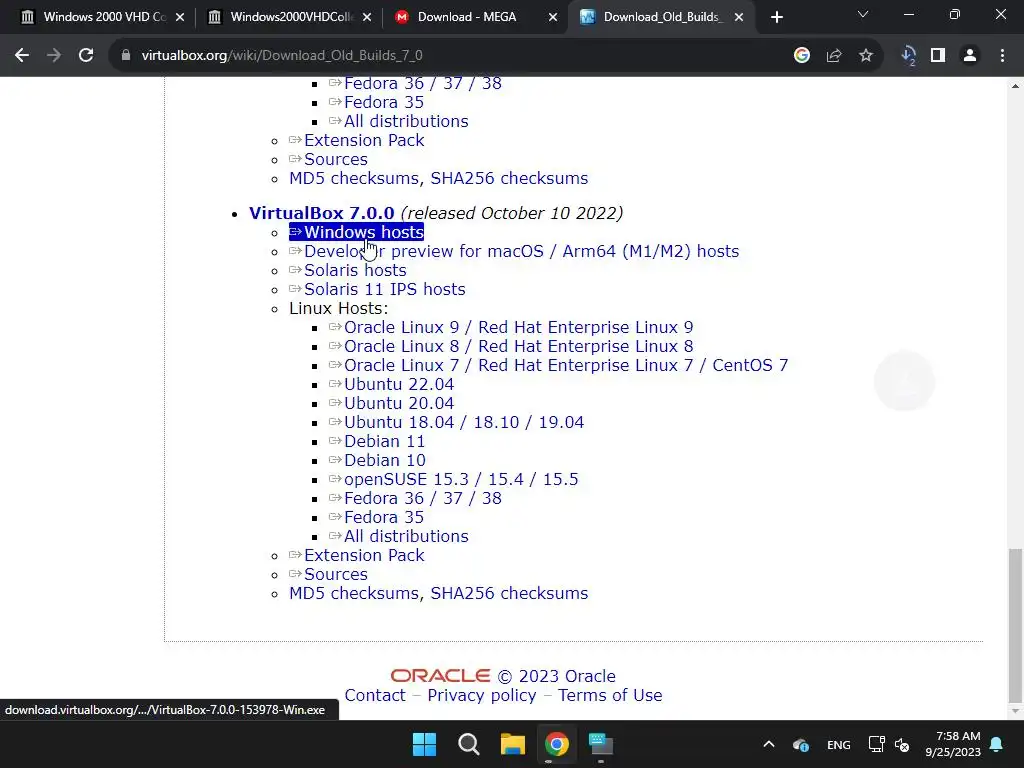
Task: Close the Download - MEGA tab
Action: pos(553,18)
